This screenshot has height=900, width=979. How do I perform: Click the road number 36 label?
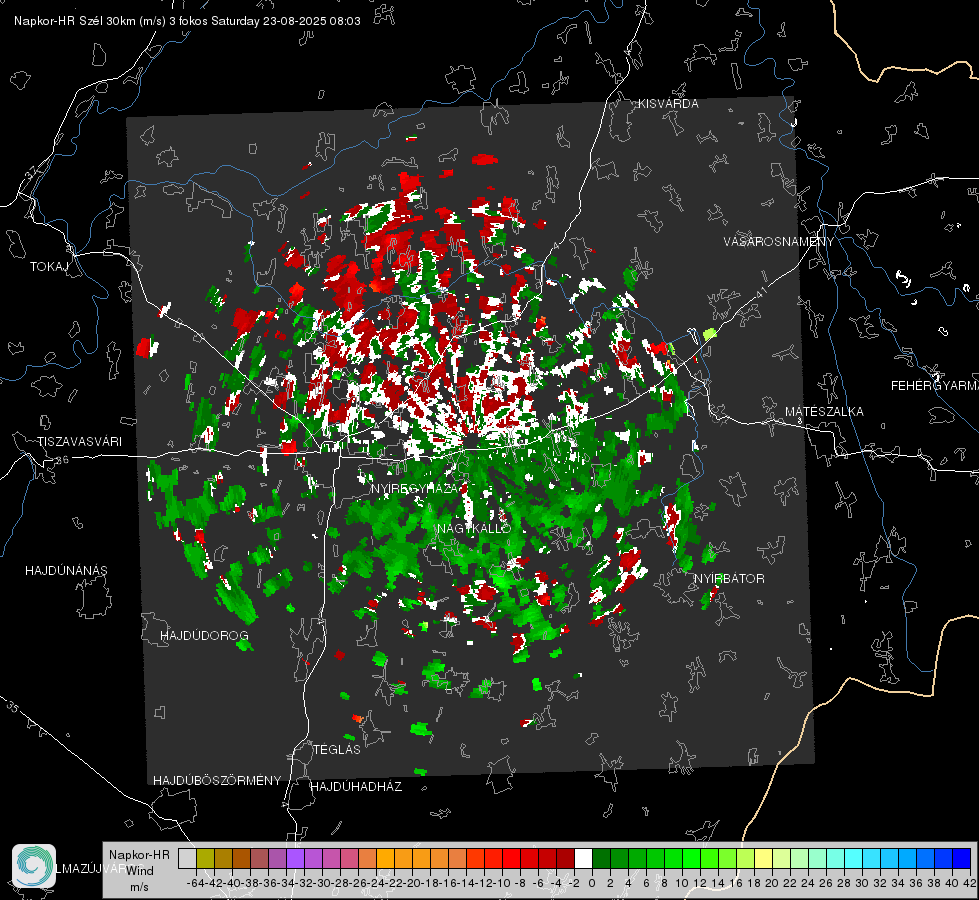click(62, 460)
